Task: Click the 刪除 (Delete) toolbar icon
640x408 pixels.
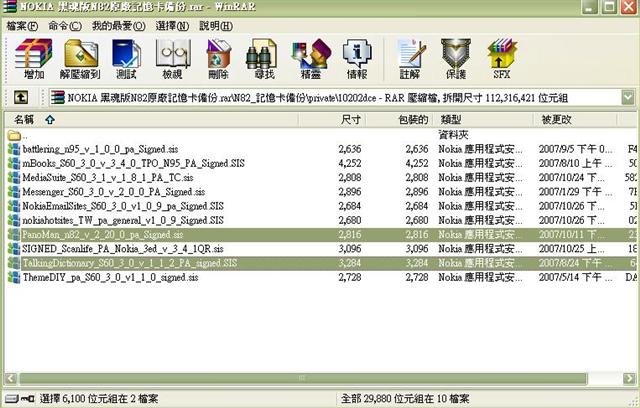Action: coord(218,59)
